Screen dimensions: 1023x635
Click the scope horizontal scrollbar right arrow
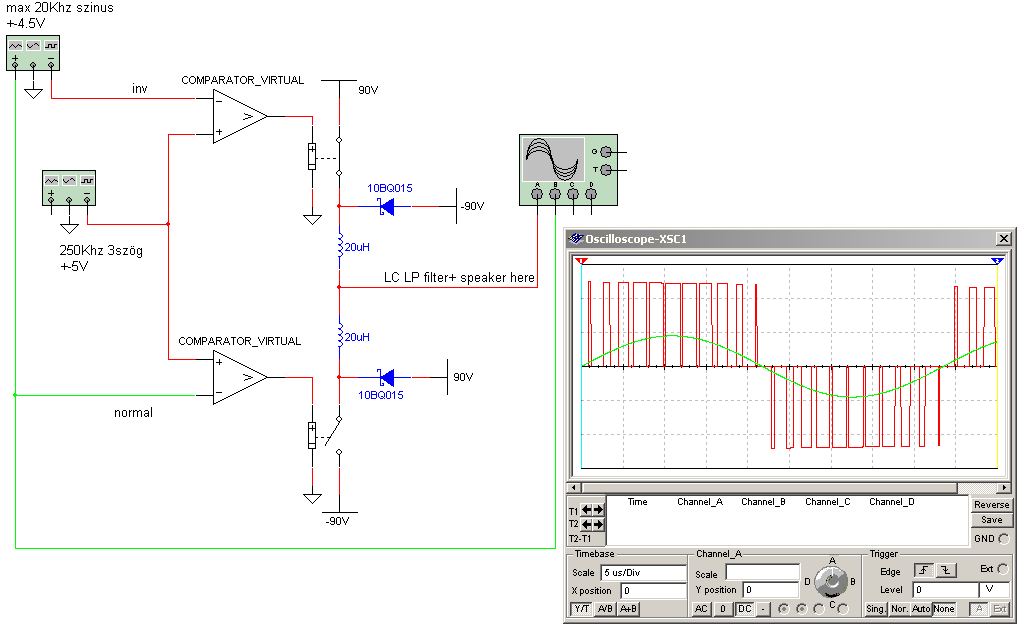tap(1004, 488)
